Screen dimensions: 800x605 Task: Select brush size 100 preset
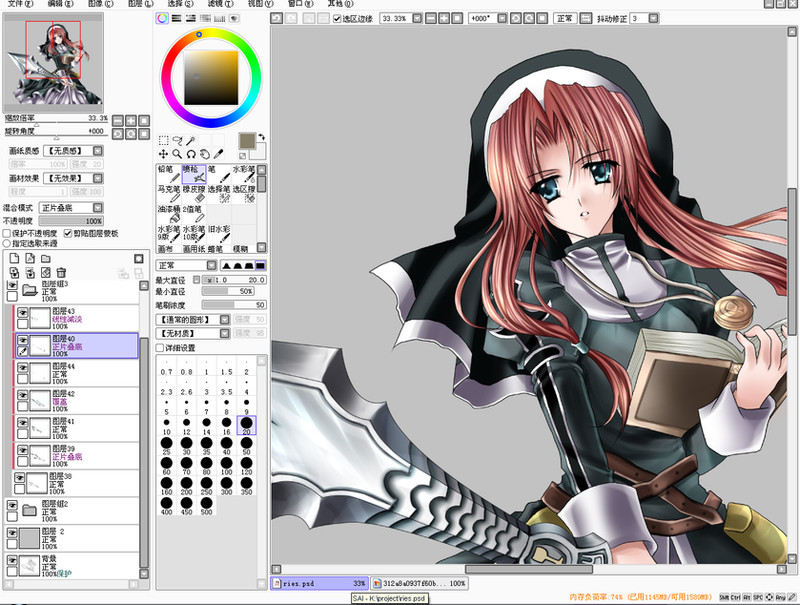coord(227,465)
